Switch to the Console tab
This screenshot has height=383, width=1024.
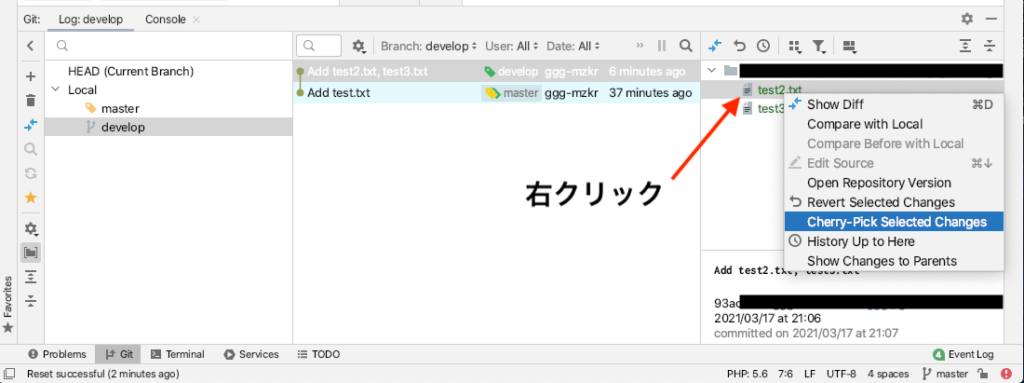(165, 20)
